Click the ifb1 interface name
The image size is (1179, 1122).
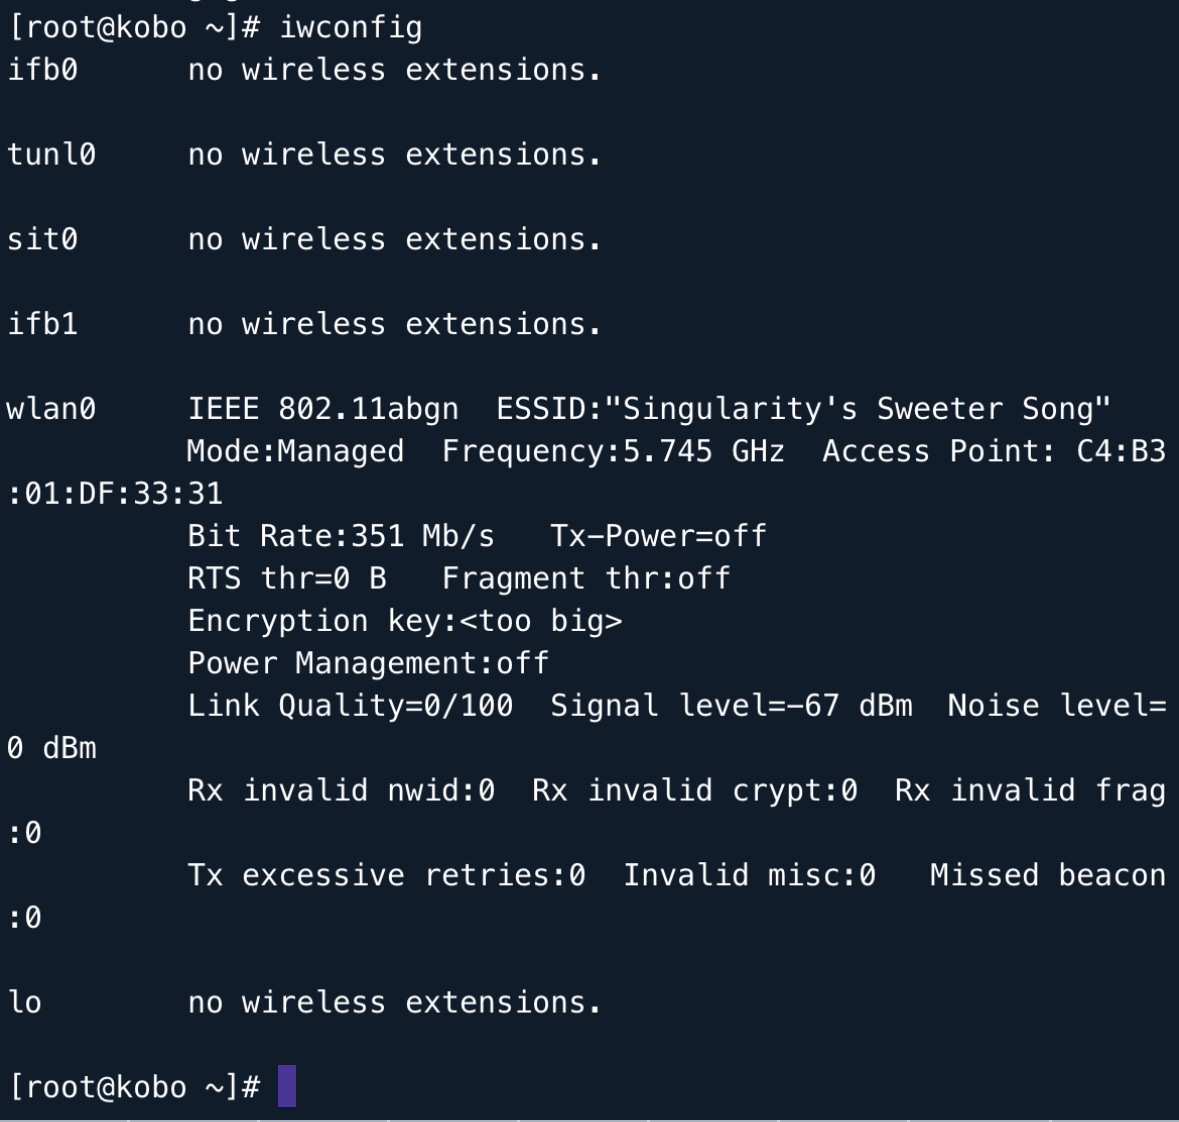42,324
